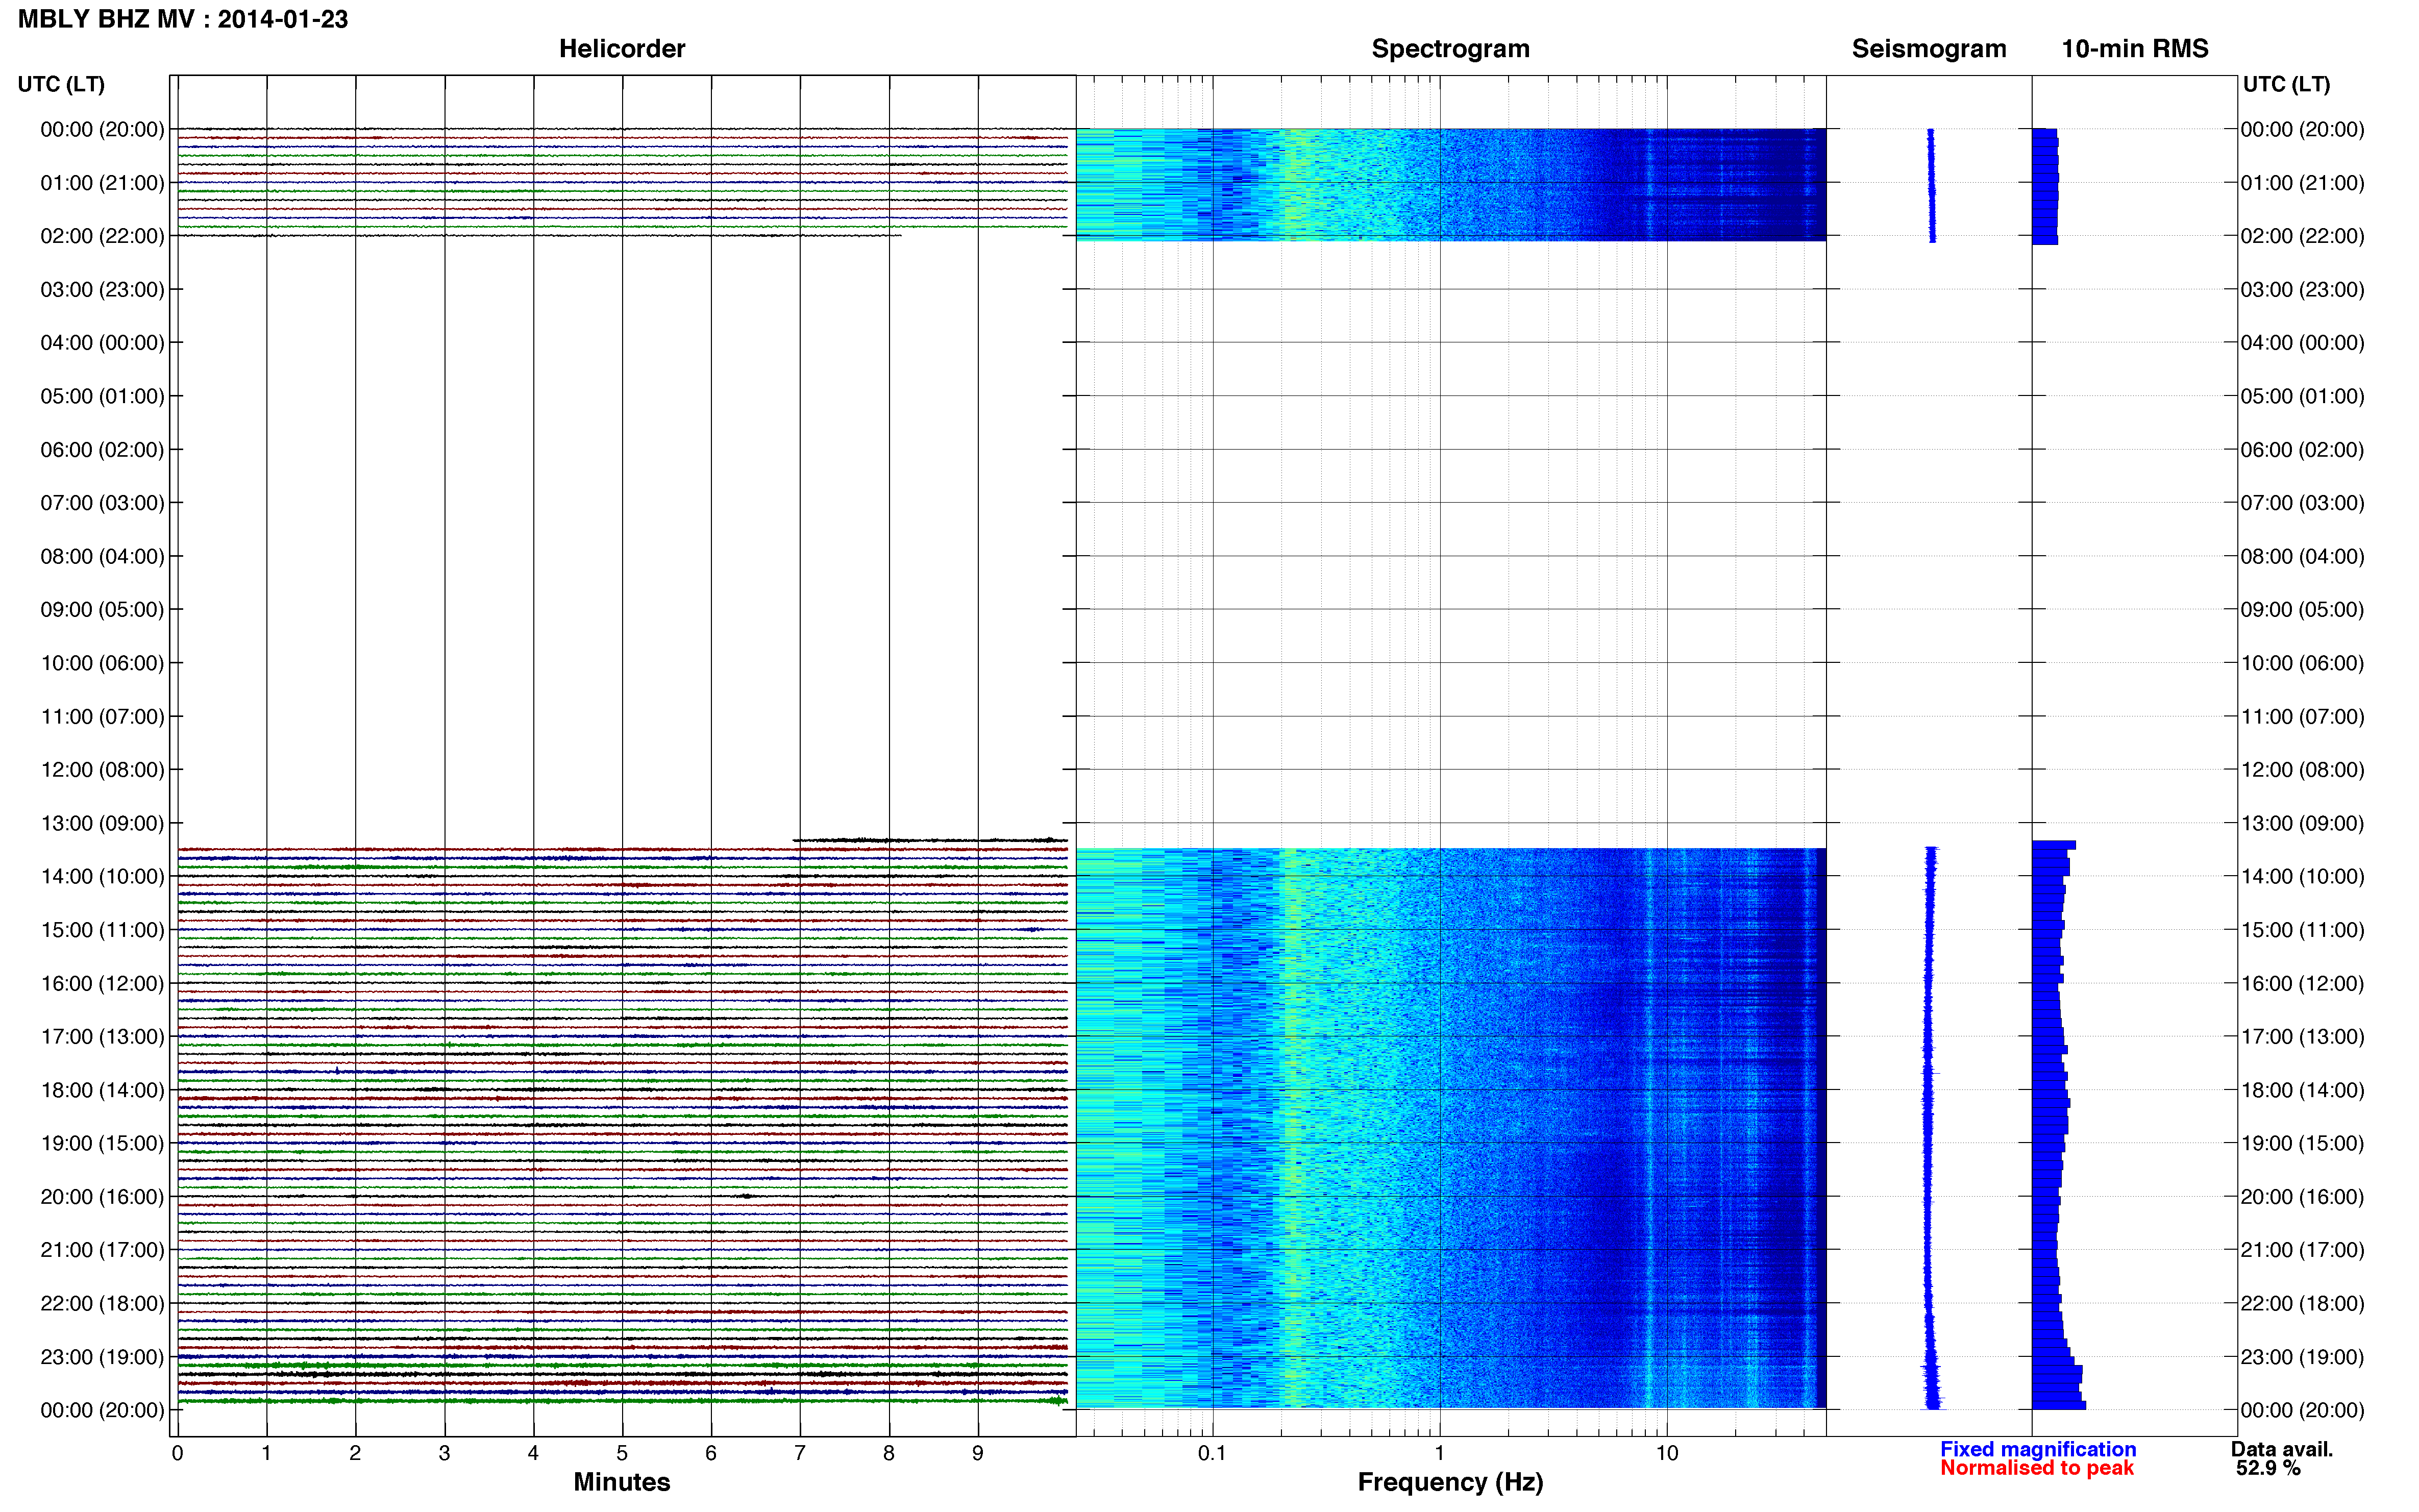Image resolution: width=2419 pixels, height=1512 pixels.
Task: Click minute tick label '9' on helicorder axis
Action: [x=978, y=1453]
